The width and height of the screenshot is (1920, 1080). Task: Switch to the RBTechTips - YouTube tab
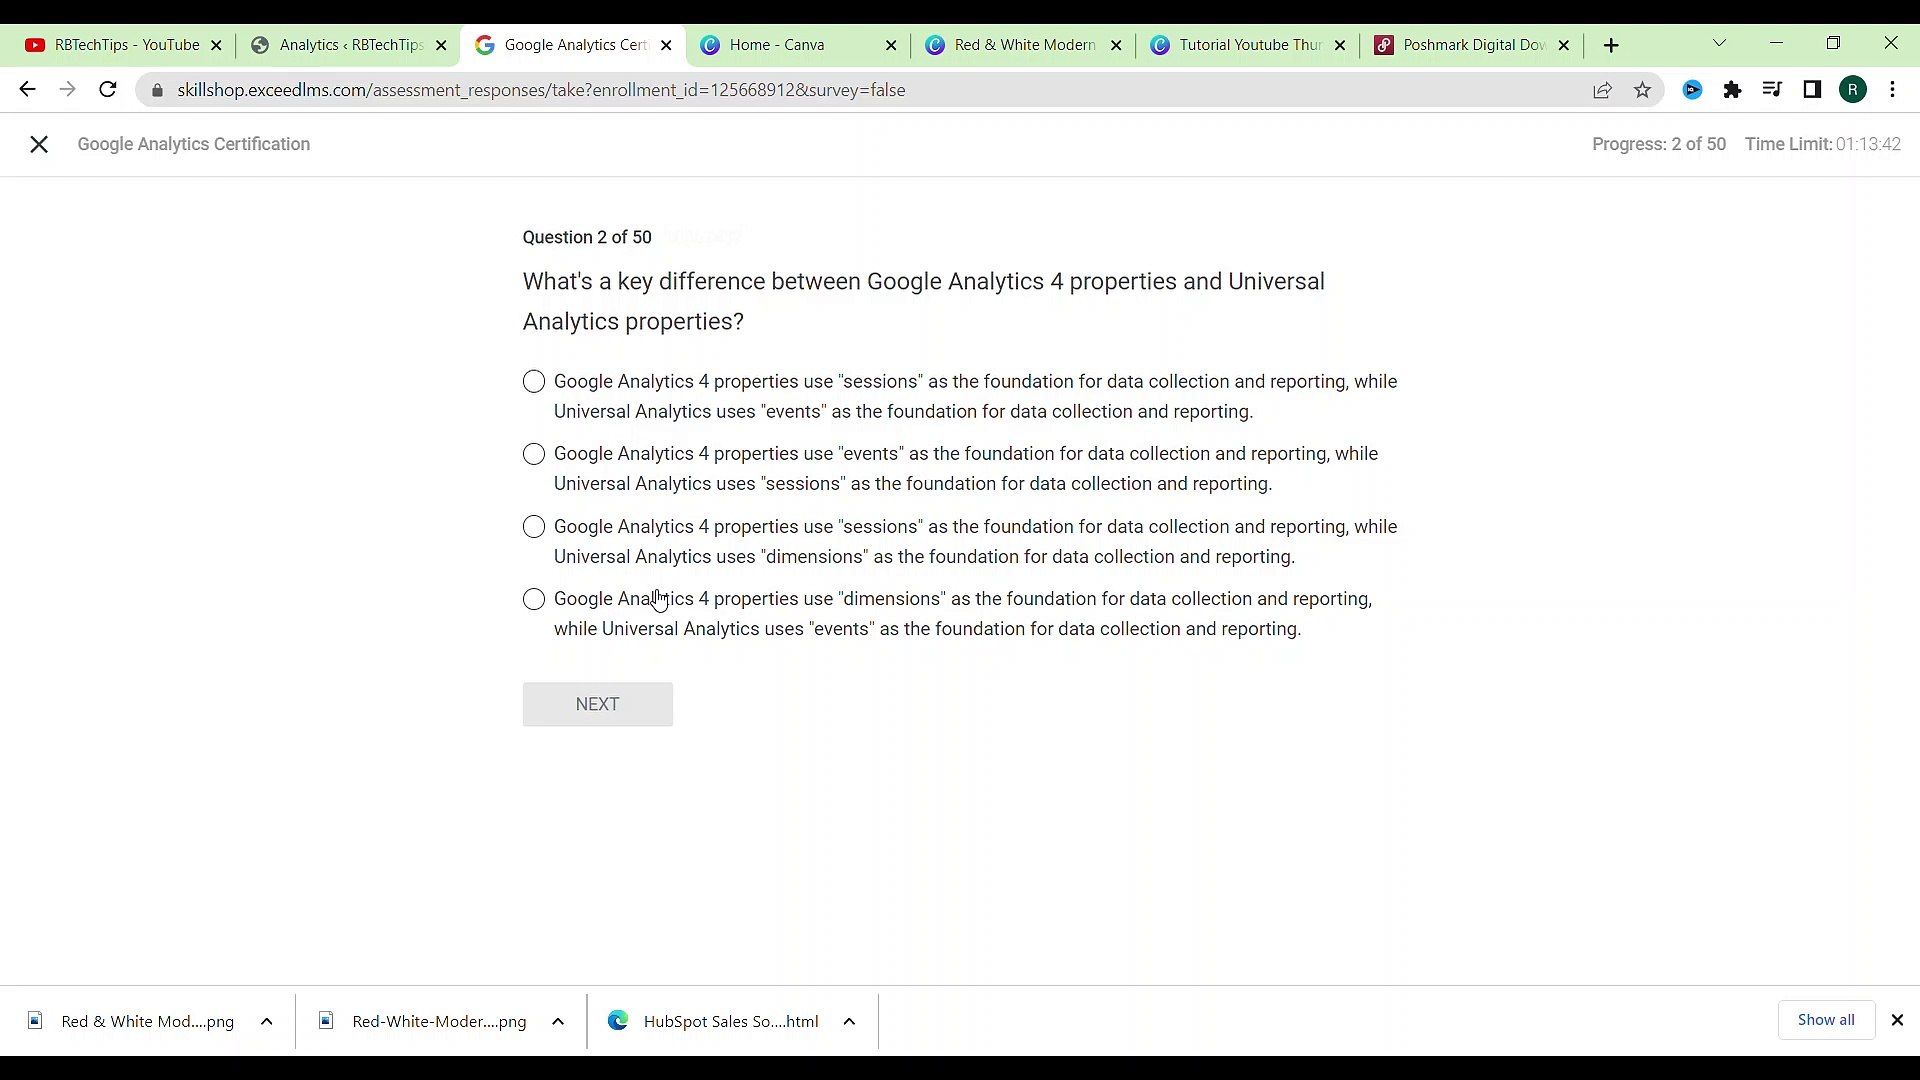[x=127, y=45]
